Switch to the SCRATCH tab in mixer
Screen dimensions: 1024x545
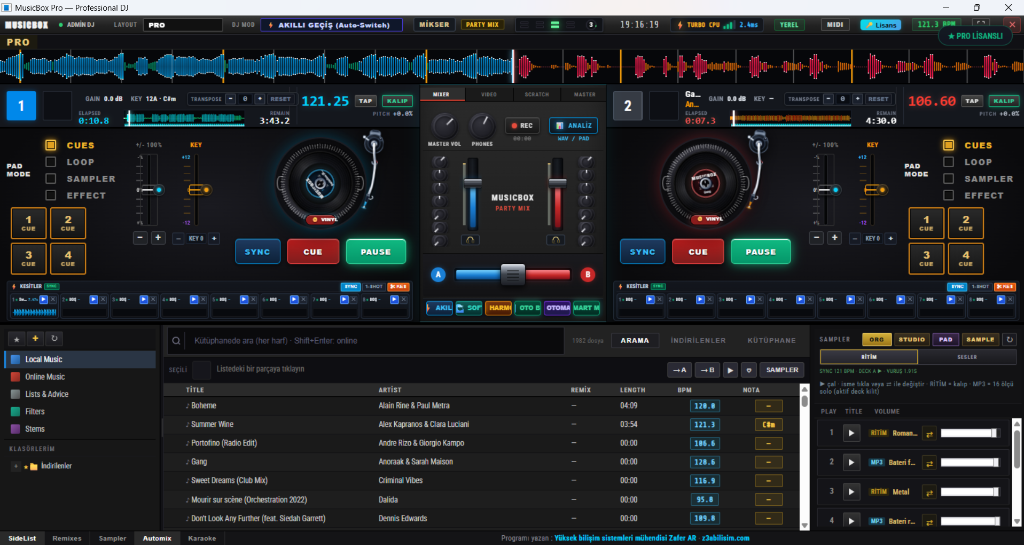[537, 95]
